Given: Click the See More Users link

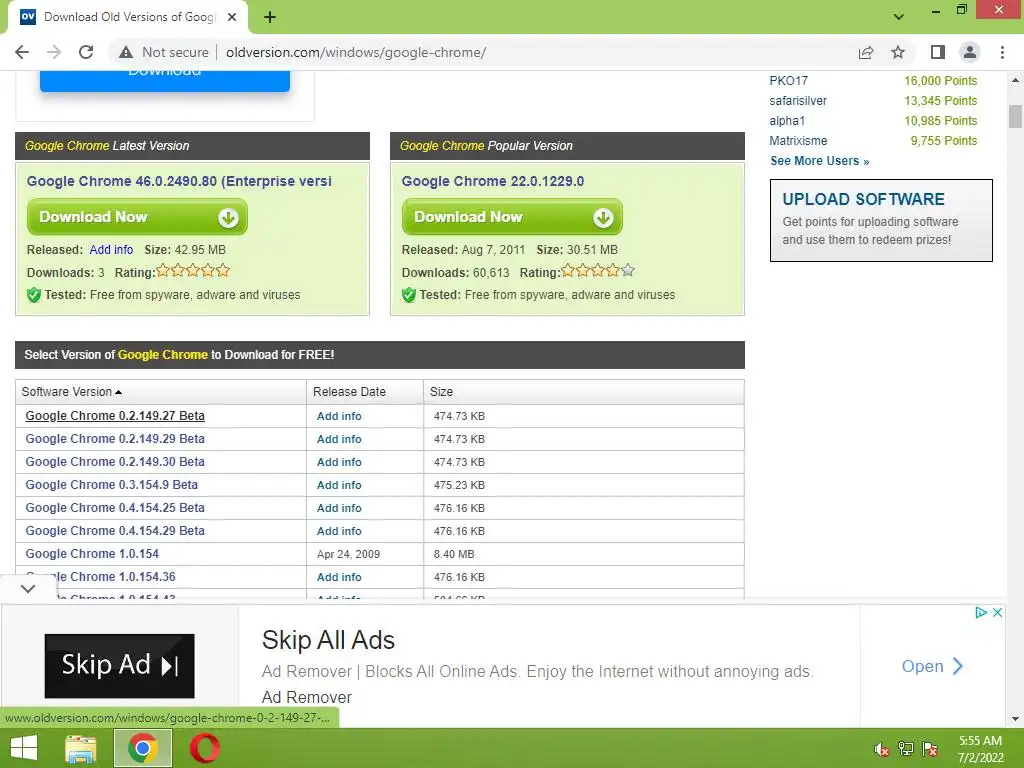Looking at the screenshot, I should [x=820, y=161].
